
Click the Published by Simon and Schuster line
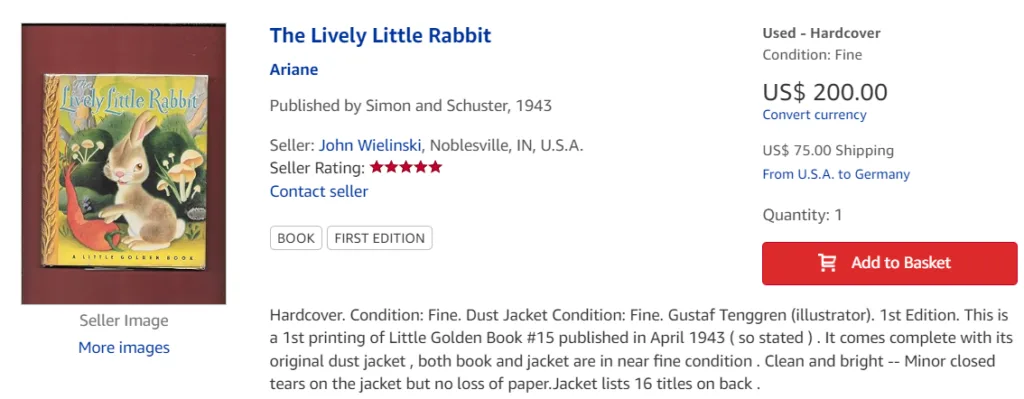[411, 105]
